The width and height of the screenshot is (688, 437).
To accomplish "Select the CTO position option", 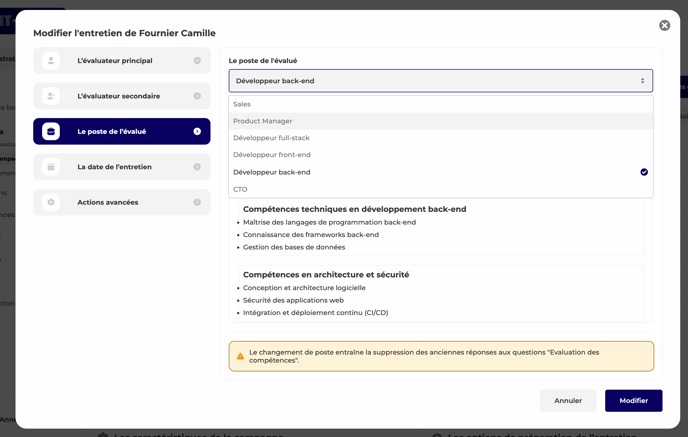I will click(240, 189).
